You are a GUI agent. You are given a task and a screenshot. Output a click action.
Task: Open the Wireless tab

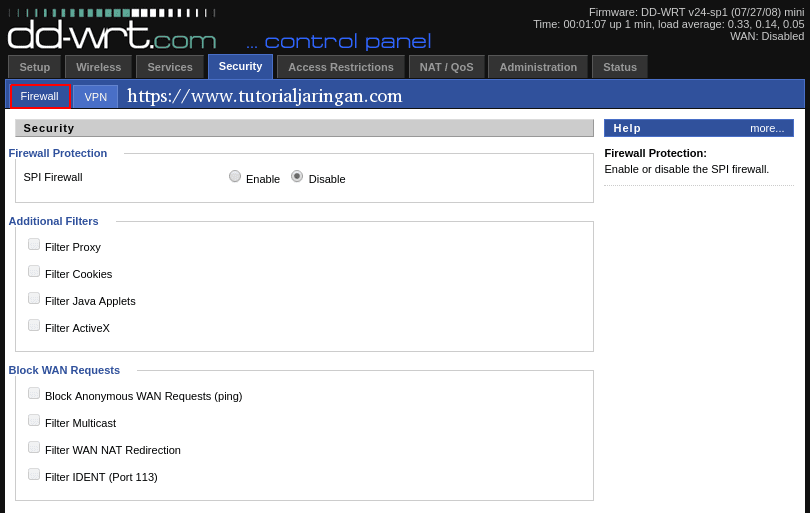click(x=98, y=67)
